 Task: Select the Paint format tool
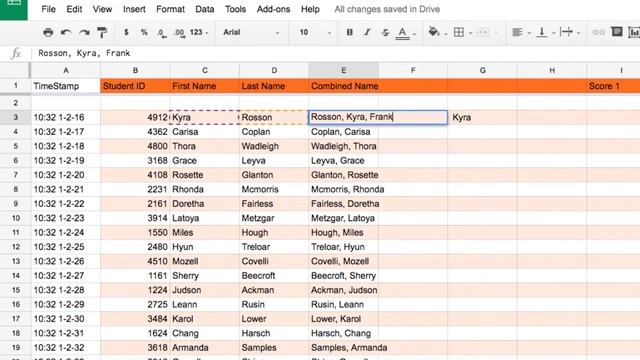click(102, 32)
